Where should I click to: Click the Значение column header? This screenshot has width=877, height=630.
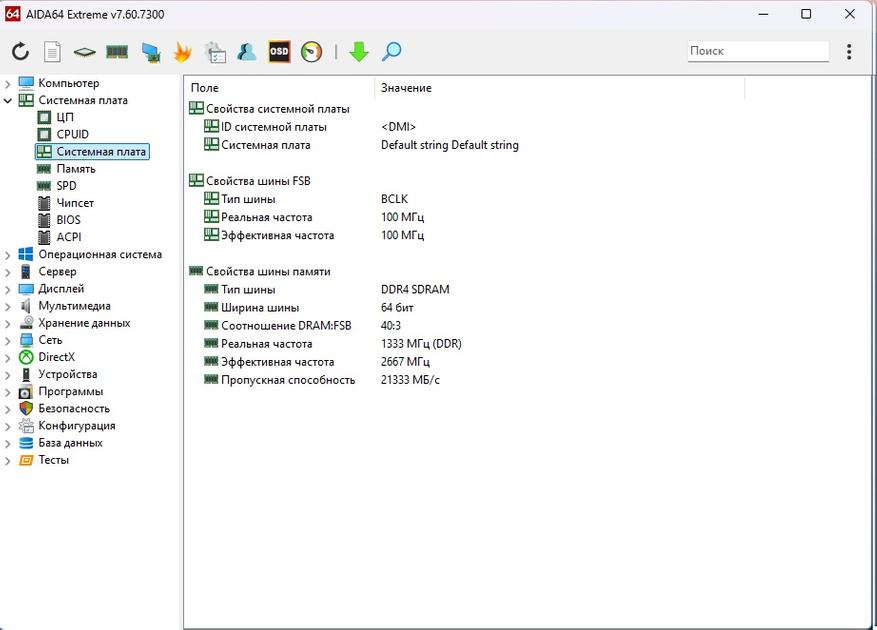coord(406,88)
